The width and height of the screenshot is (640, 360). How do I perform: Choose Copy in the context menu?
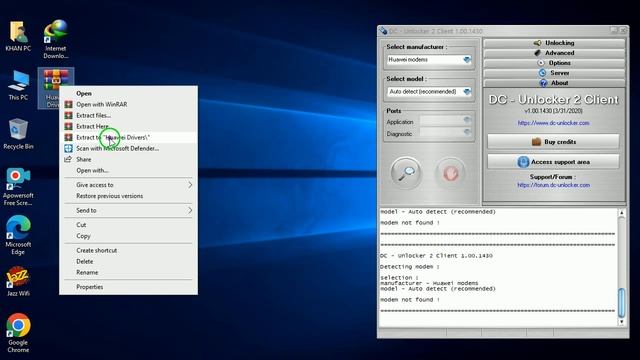pyautogui.click(x=128, y=236)
